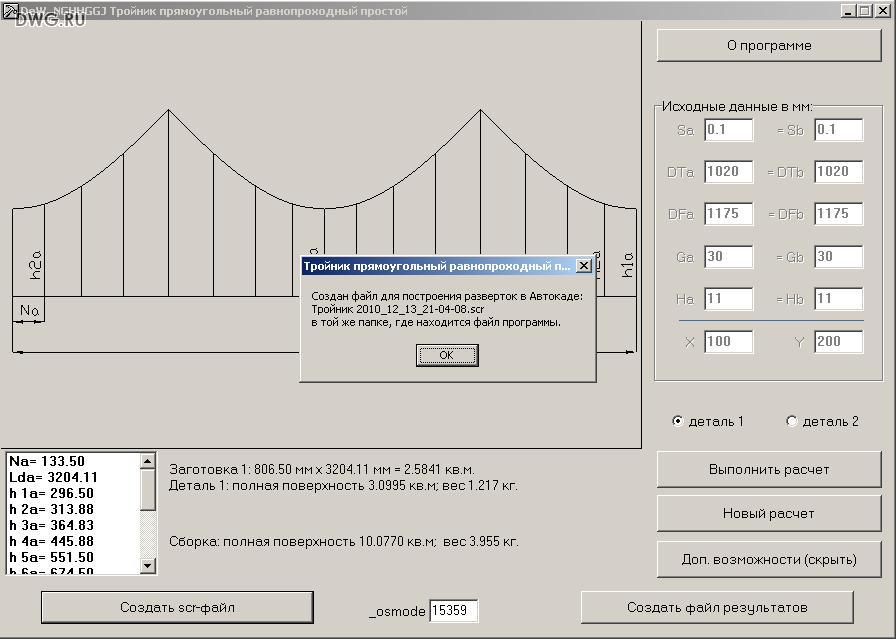The width and height of the screenshot is (896, 639).
Task: Click the 'Сборка: полная поверхность' text line
Action: pos(344,541)
